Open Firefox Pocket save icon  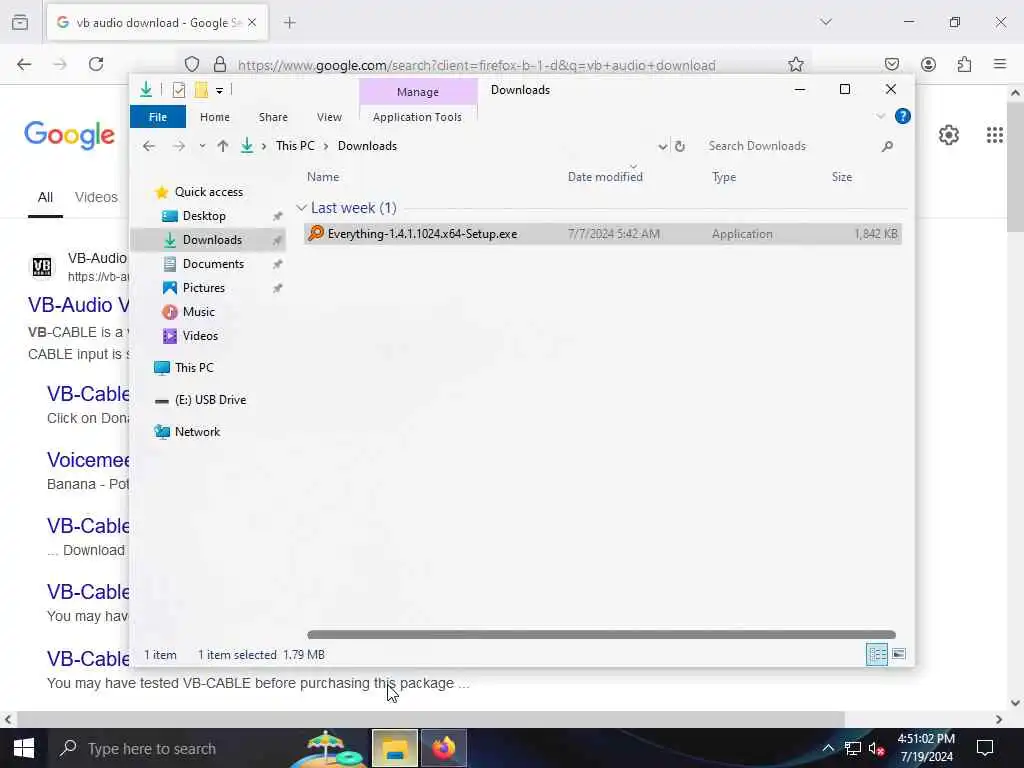[891, 64]
